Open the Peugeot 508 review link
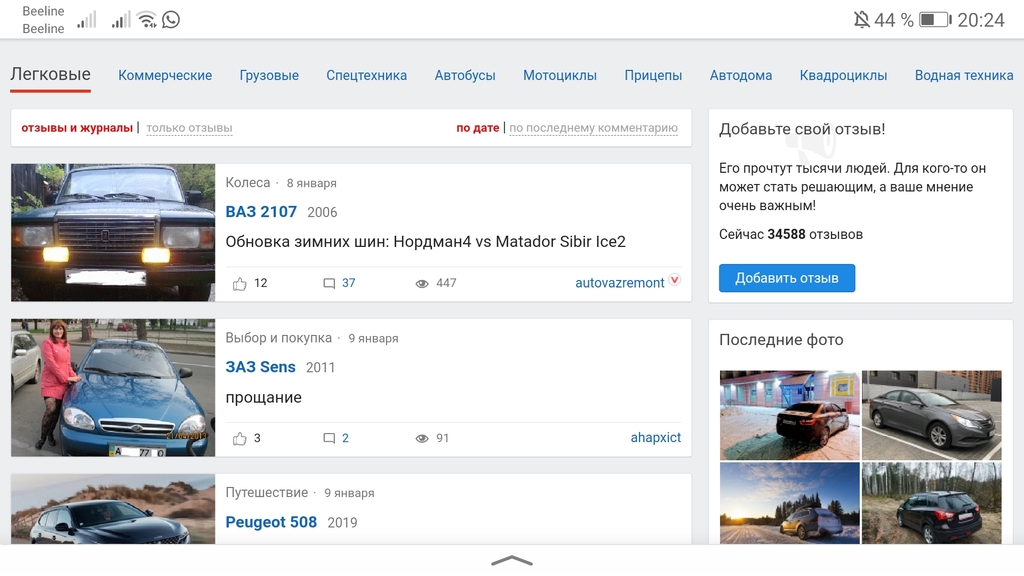This screenshot has width=1024, height=576. click(x=271, y=522)
